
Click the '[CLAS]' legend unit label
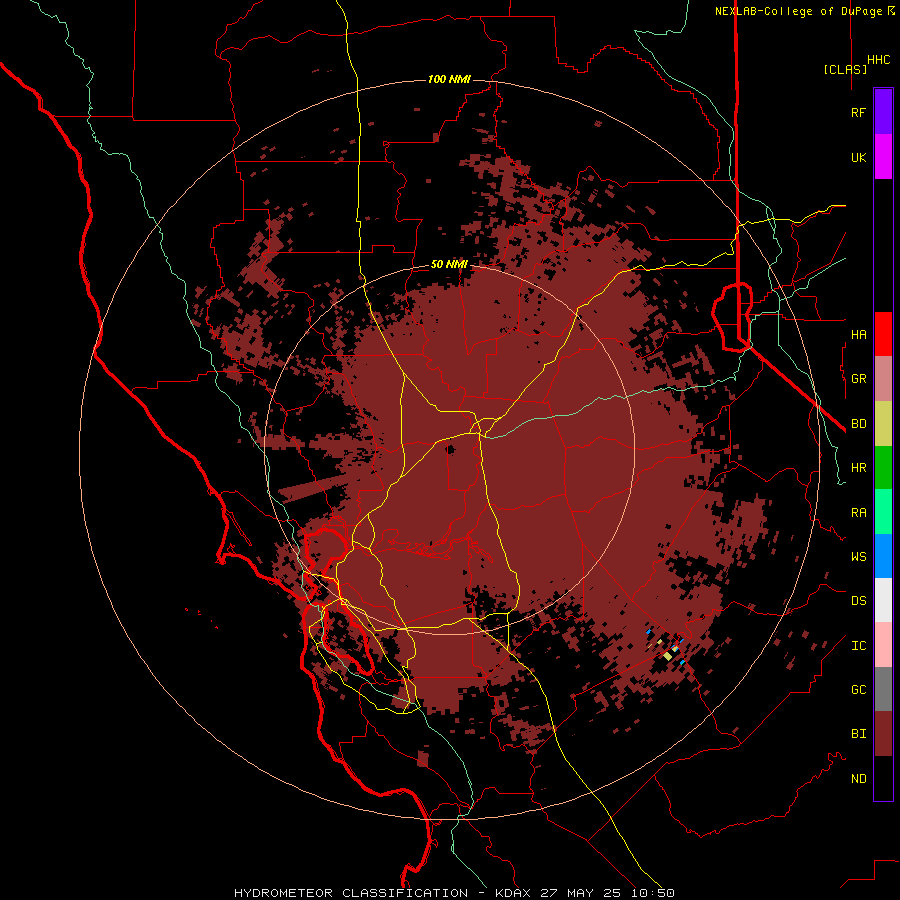coord(845,69)
